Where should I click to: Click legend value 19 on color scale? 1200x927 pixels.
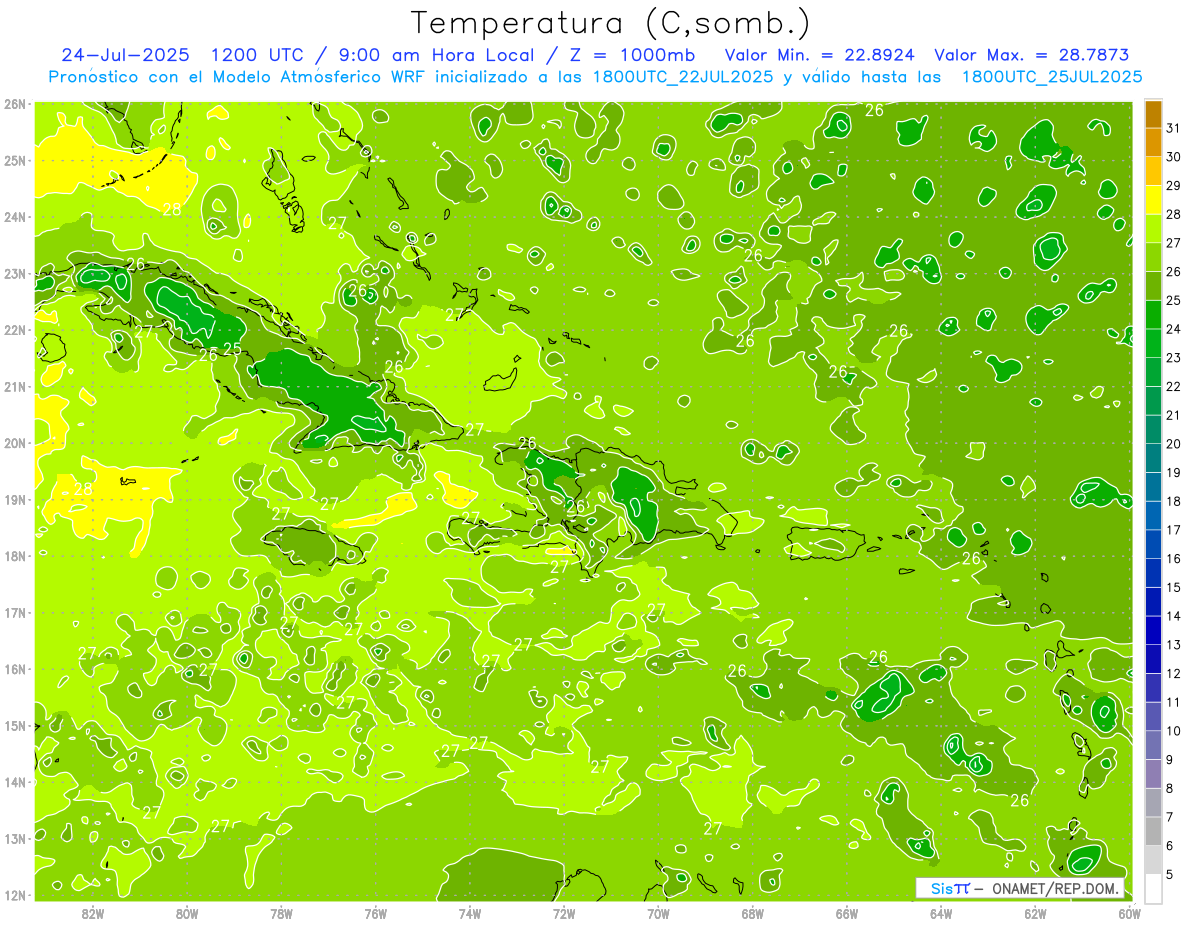1174,473
